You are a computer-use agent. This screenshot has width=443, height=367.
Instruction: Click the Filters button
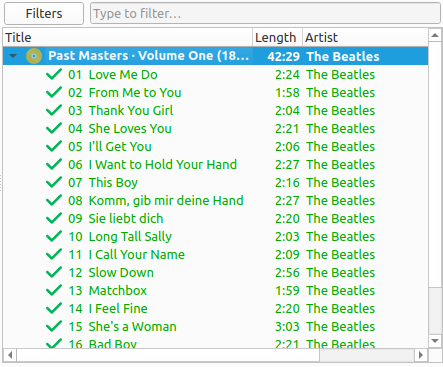(44, 14)
